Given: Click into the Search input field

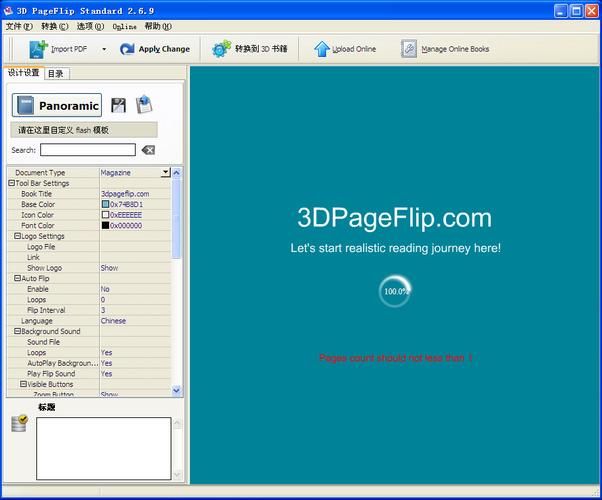Looking at the screenshot, I should point(88,150).
